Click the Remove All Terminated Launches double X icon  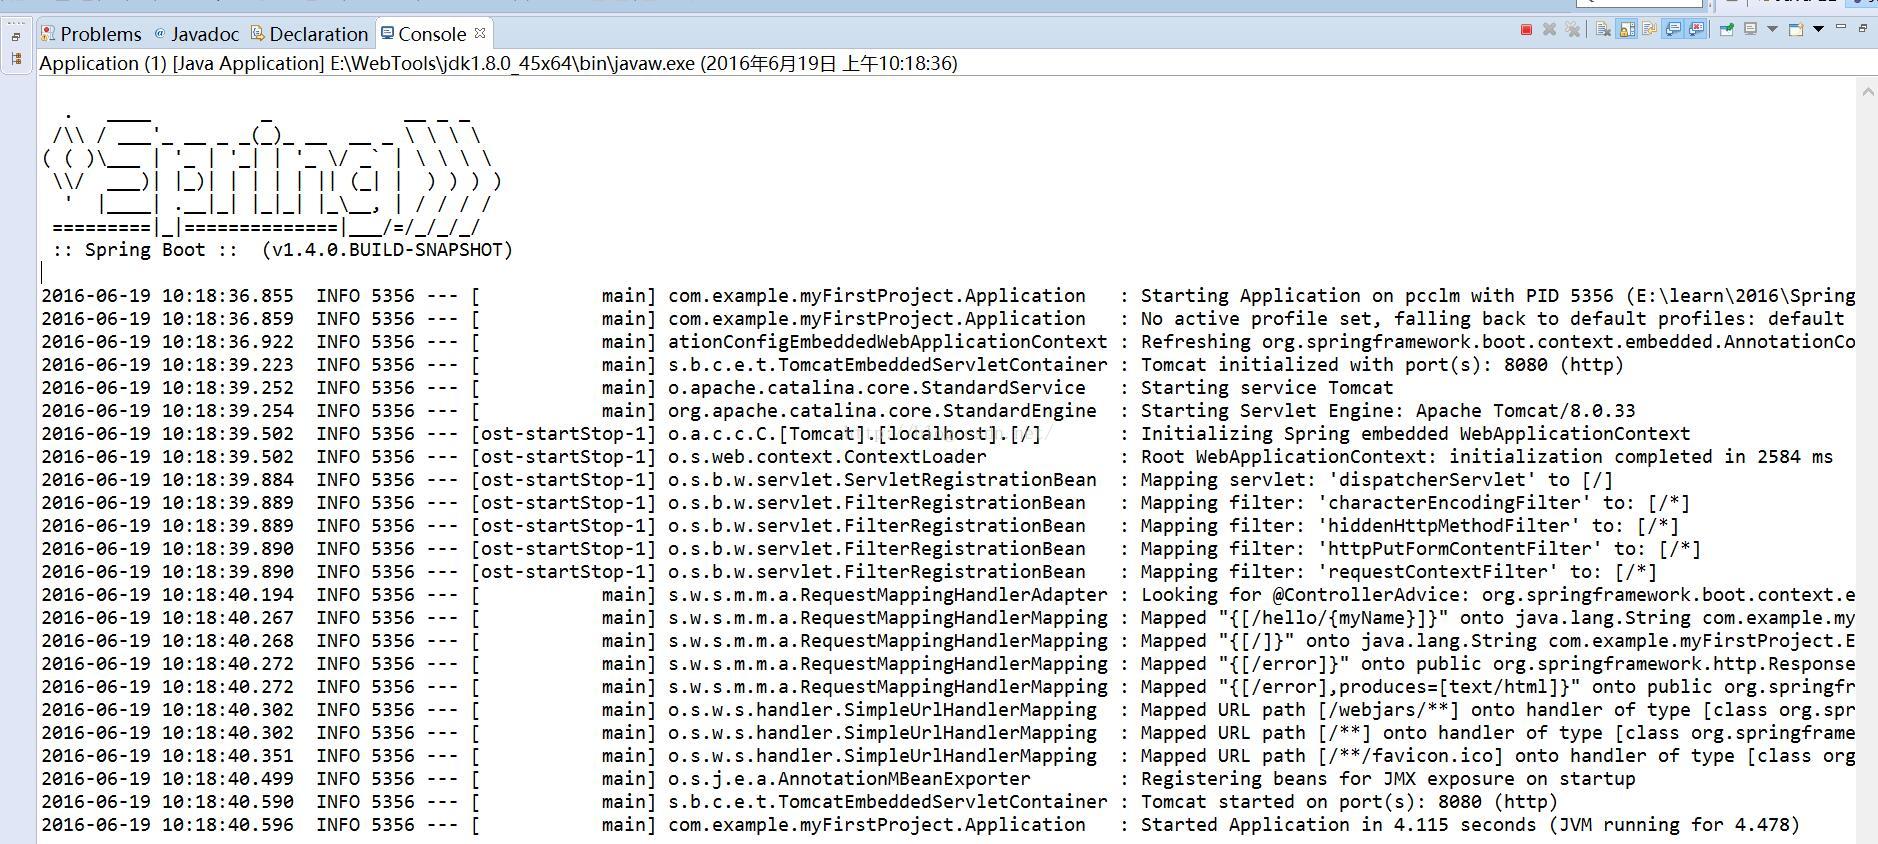pyautogui.click(x=1572, y=29)
